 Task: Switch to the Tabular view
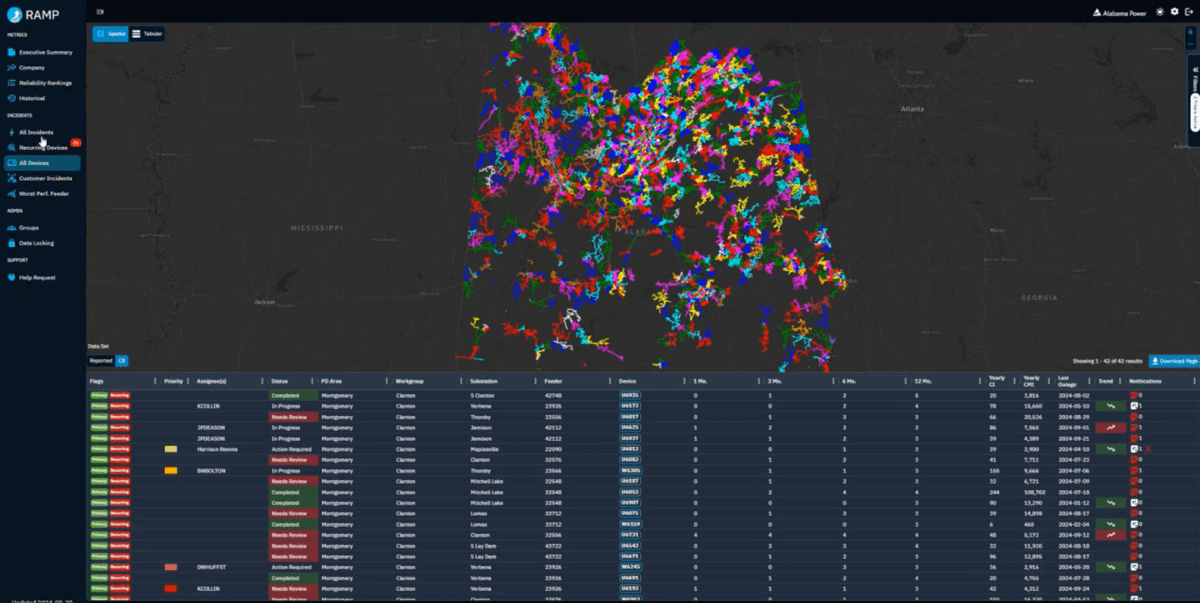[x=148, y=34]
